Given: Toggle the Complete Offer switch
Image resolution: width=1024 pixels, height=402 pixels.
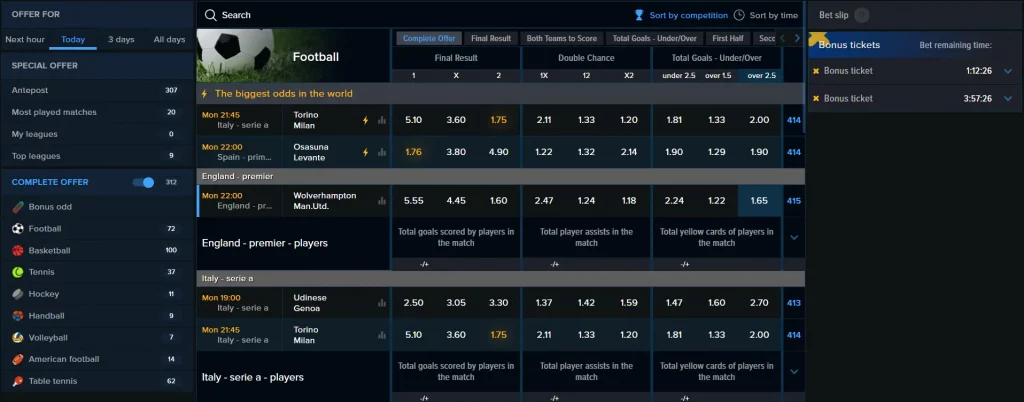Looking at the screenshot, I should click(x=144, y=182).
